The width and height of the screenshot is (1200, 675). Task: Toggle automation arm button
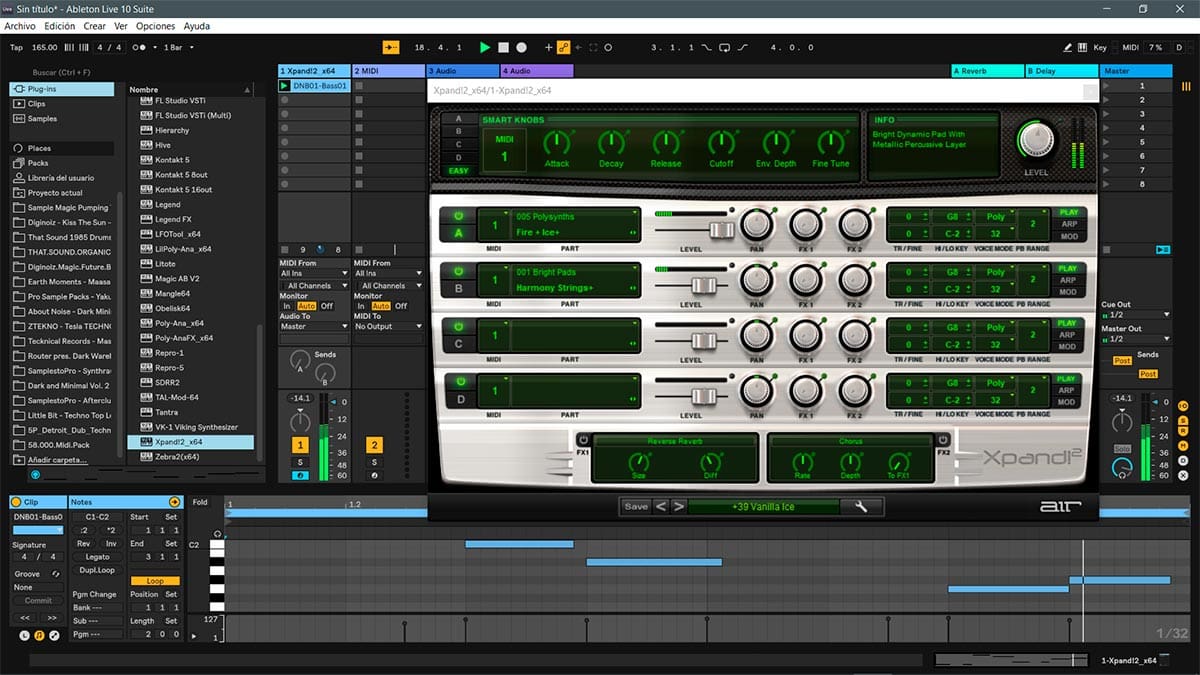pyautogui.click(x=563, y=47)
